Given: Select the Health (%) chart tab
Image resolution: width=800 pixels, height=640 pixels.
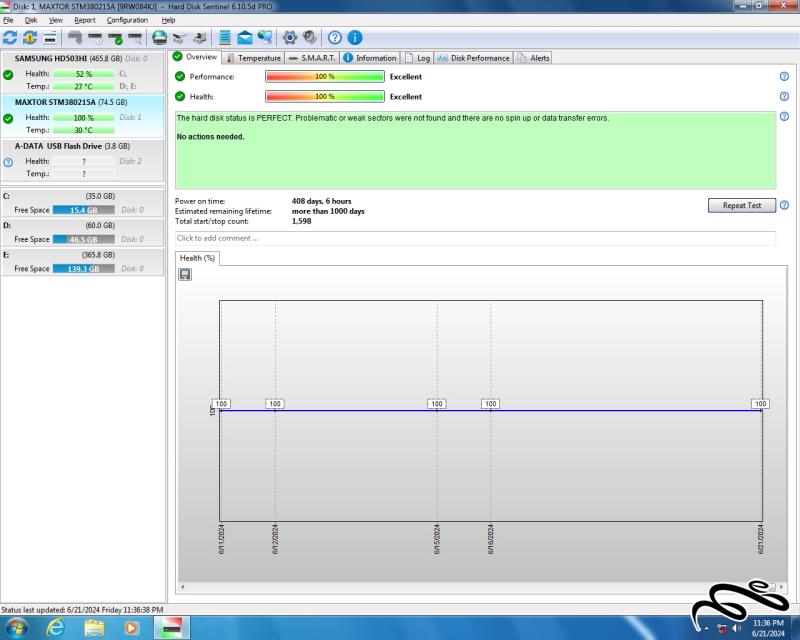Looking at the screenshot, I should (x=197, y=258).
